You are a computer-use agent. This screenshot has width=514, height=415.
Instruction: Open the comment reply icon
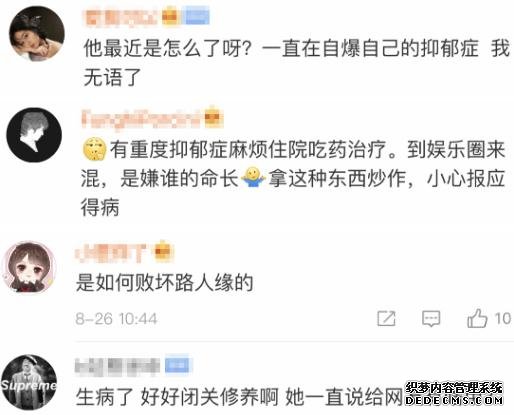pyautogui.click(x=431, y=319)
